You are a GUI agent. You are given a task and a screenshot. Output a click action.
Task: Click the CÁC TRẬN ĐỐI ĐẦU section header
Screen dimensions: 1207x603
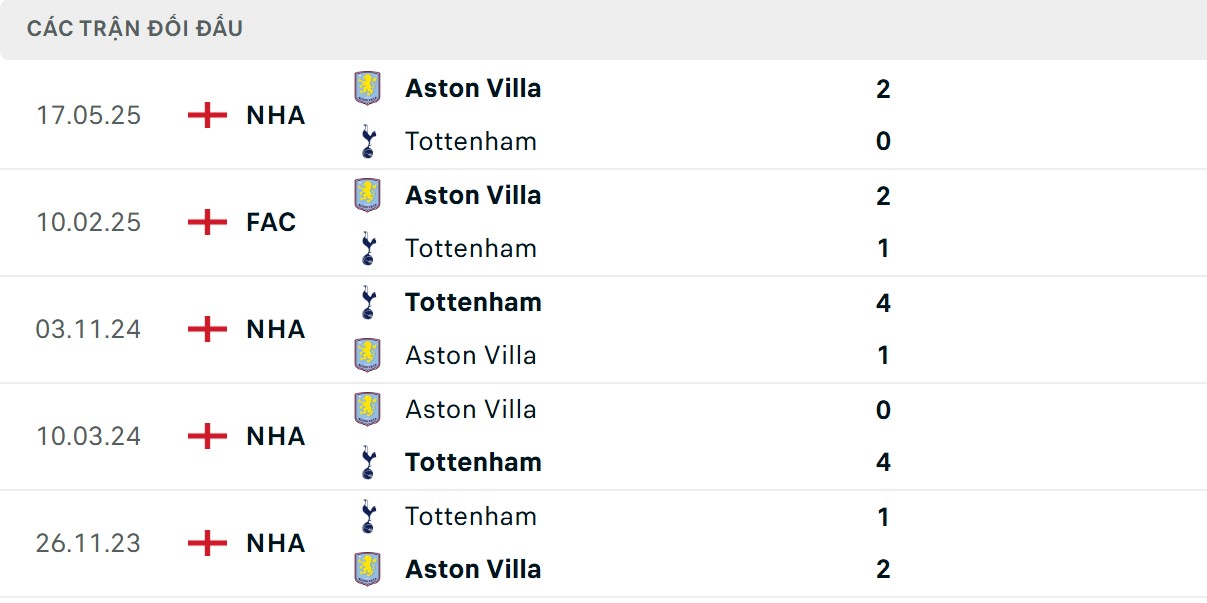tap(133, 28)
